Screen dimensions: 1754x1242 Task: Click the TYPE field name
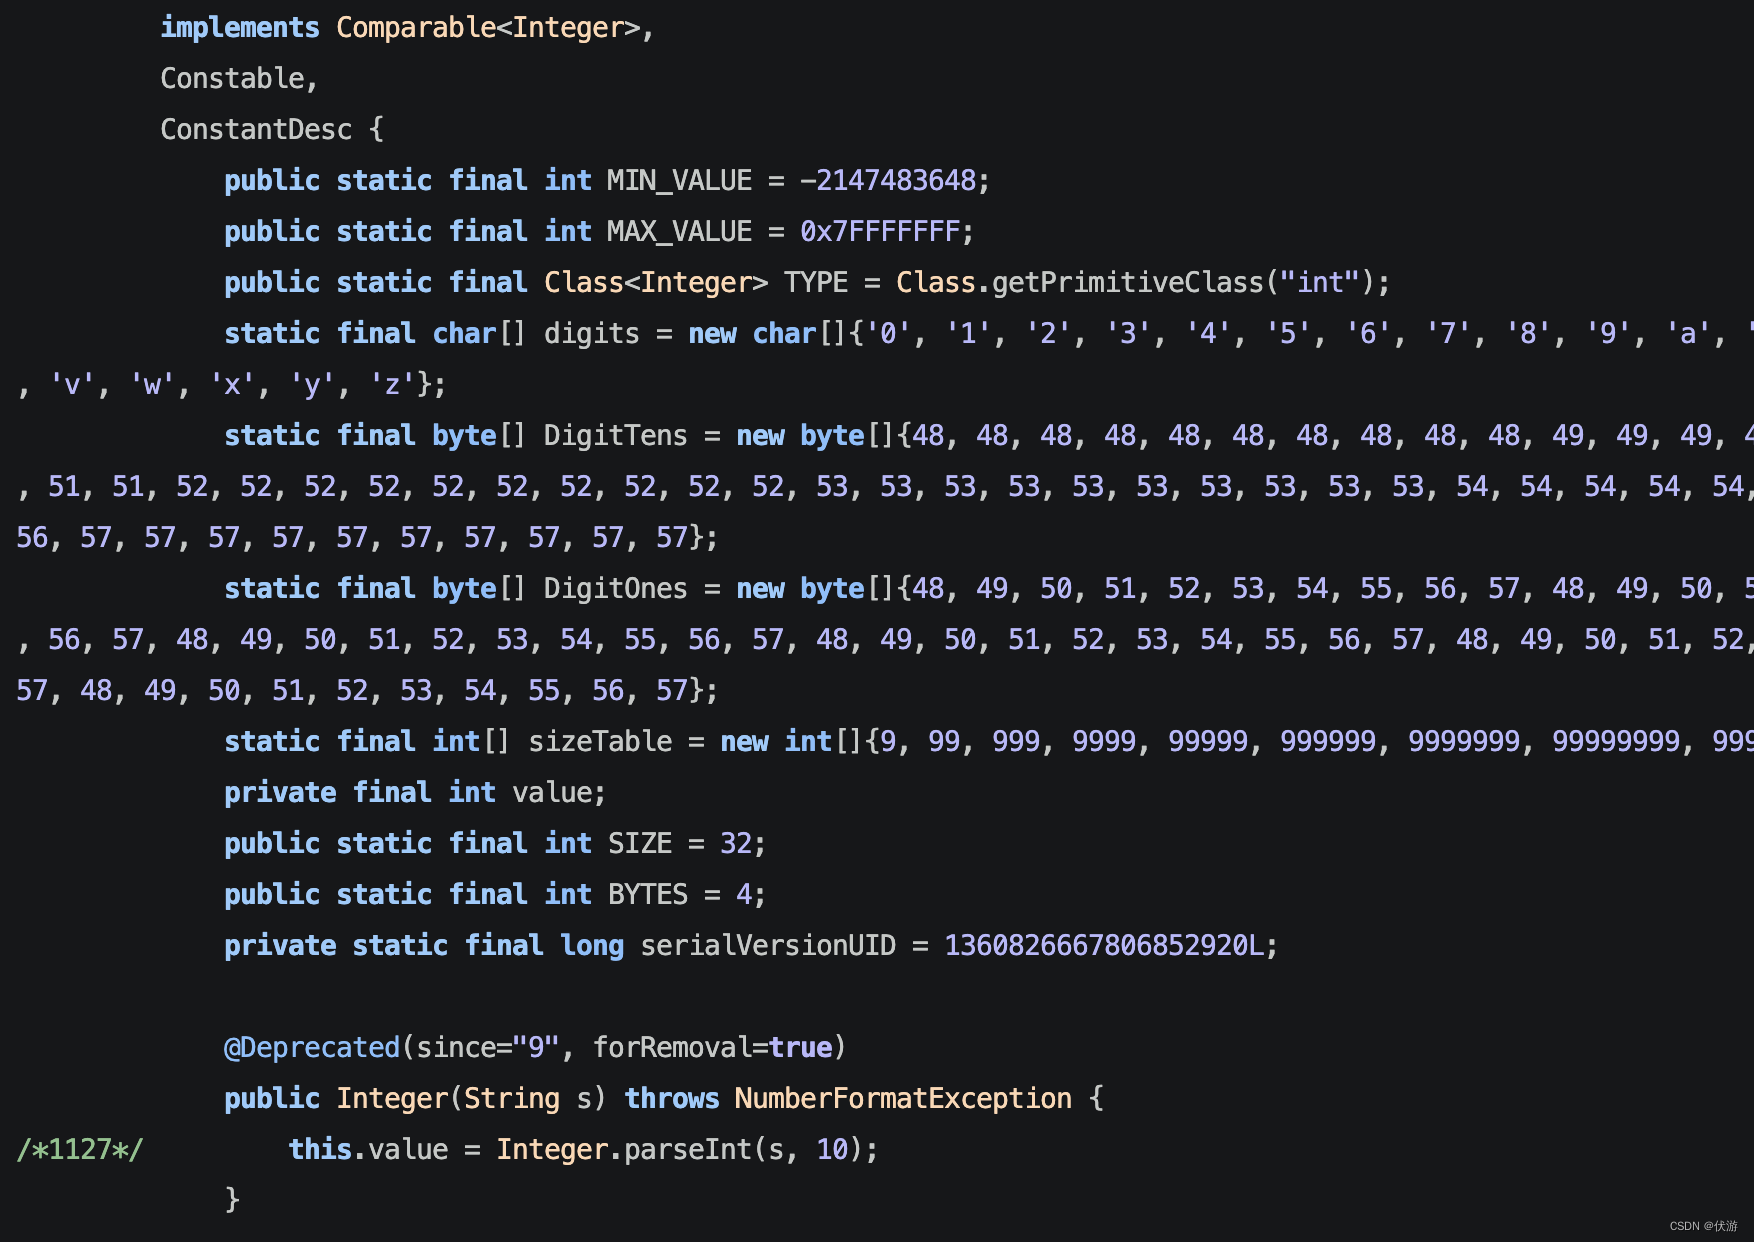pyautogui.click(x=815, y=282)
